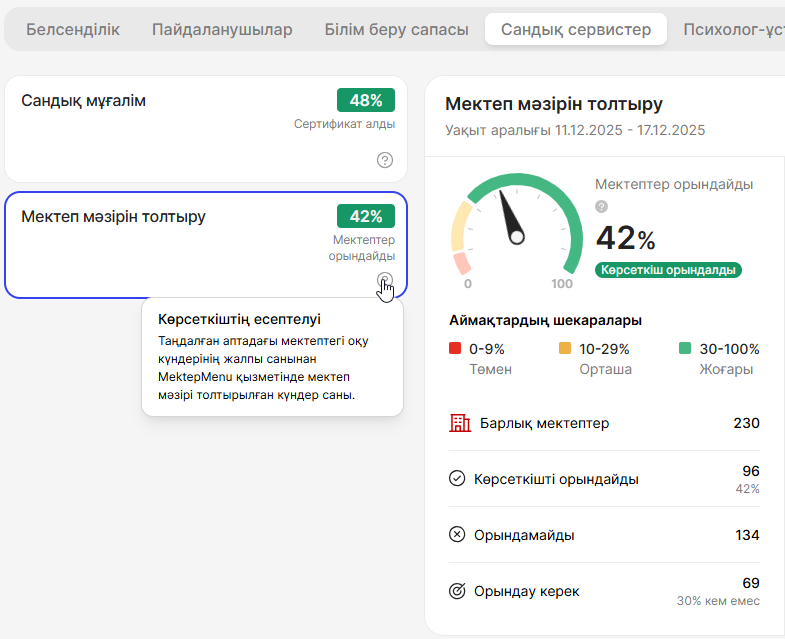This screenshot has width=785, height=639.
Task: Open the Білім беру сапасы tab
Action: coord(396,30)
